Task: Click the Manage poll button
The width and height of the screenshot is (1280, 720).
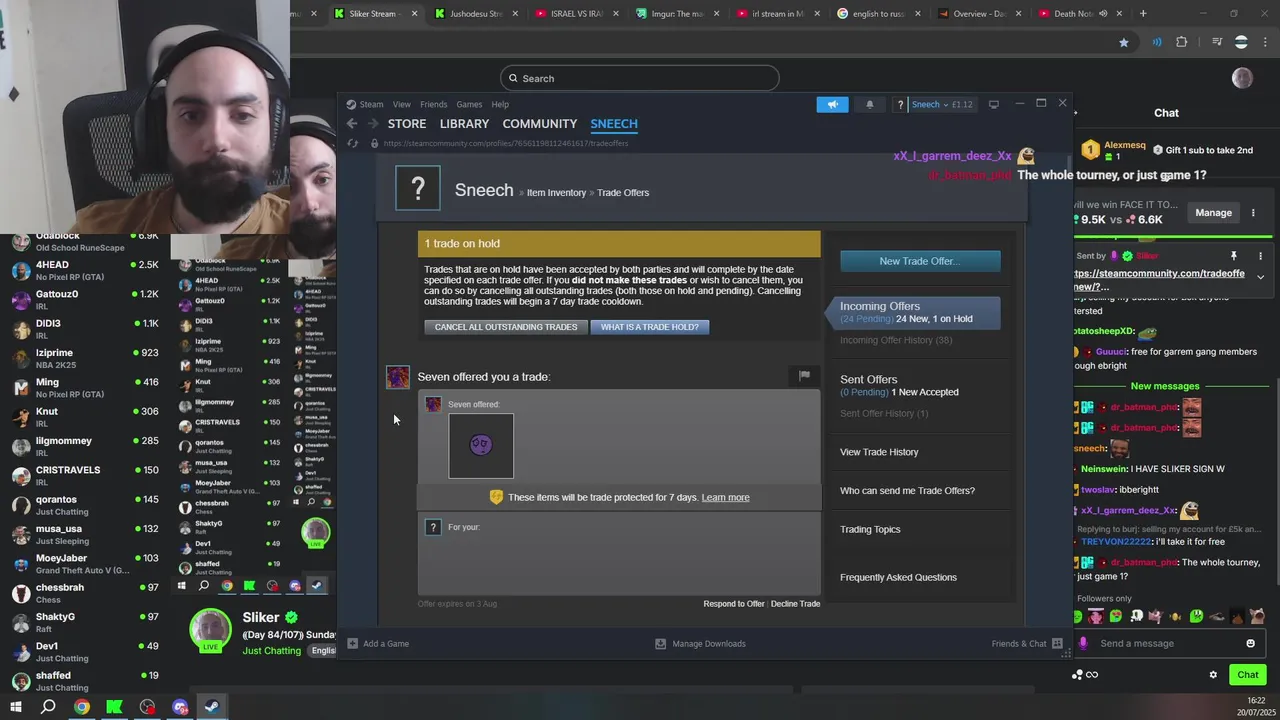Action: point(1213,212)
